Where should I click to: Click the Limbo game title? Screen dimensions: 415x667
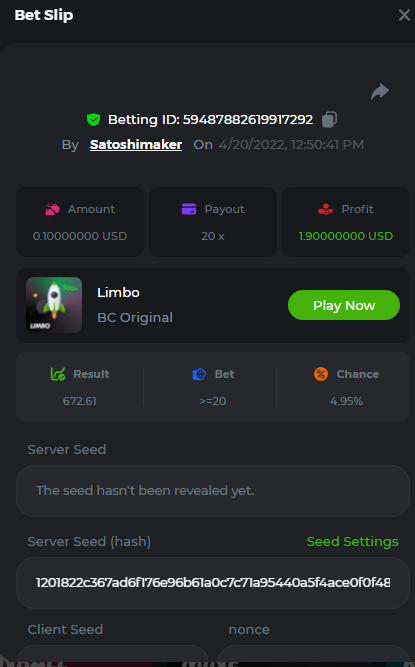click(x=118, y=293)
